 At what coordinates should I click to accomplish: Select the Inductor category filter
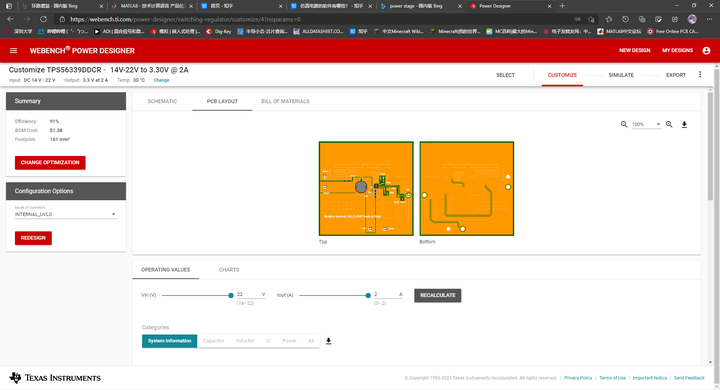point(245,341)
